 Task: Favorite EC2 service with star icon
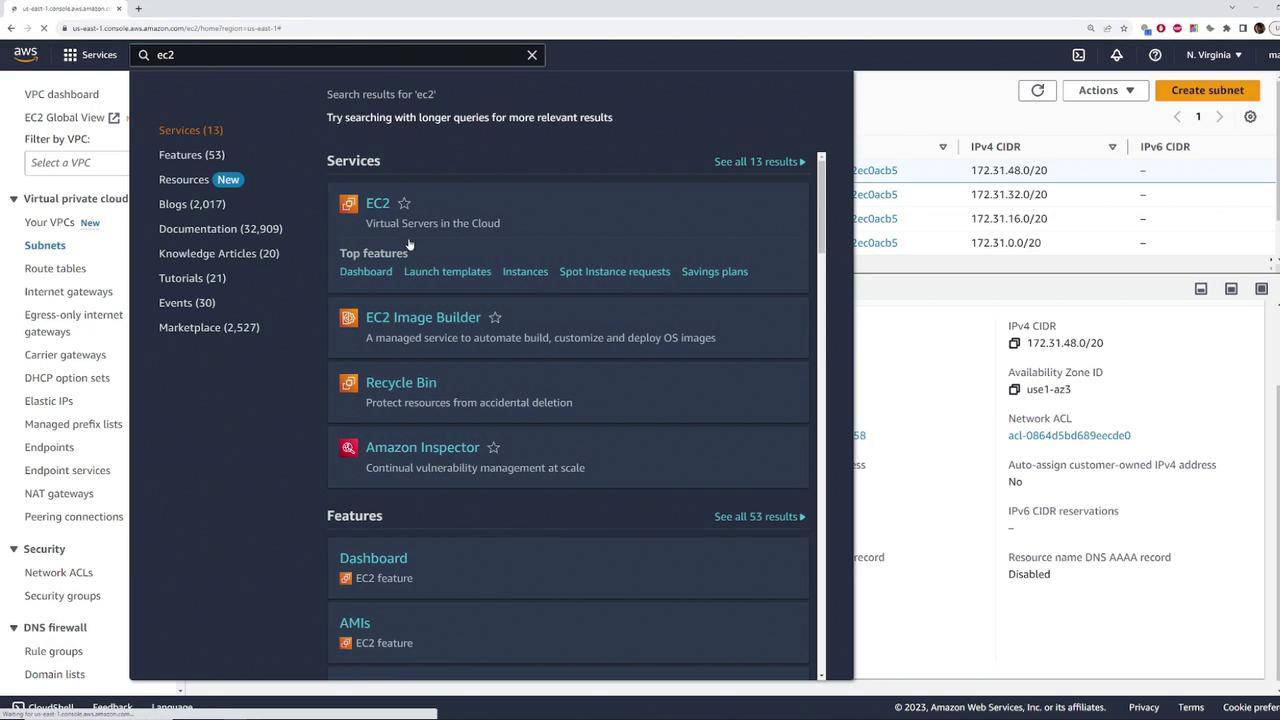pyautogui.click(x=404, y=203)
